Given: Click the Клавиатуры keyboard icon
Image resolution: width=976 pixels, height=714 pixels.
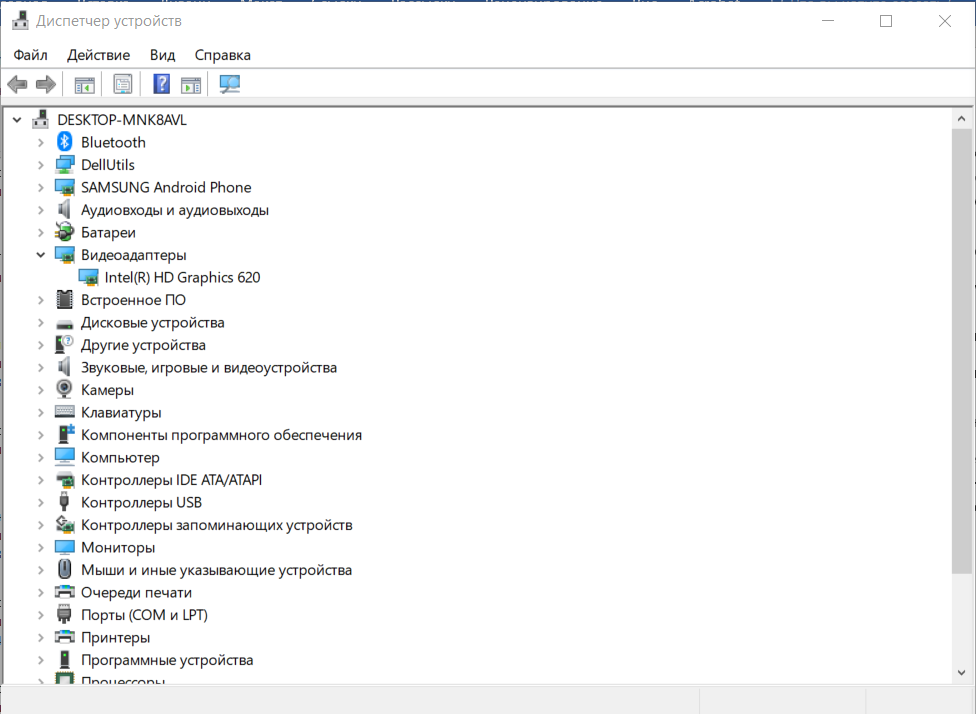Looking at the screenshot, I should pos(65,411).
